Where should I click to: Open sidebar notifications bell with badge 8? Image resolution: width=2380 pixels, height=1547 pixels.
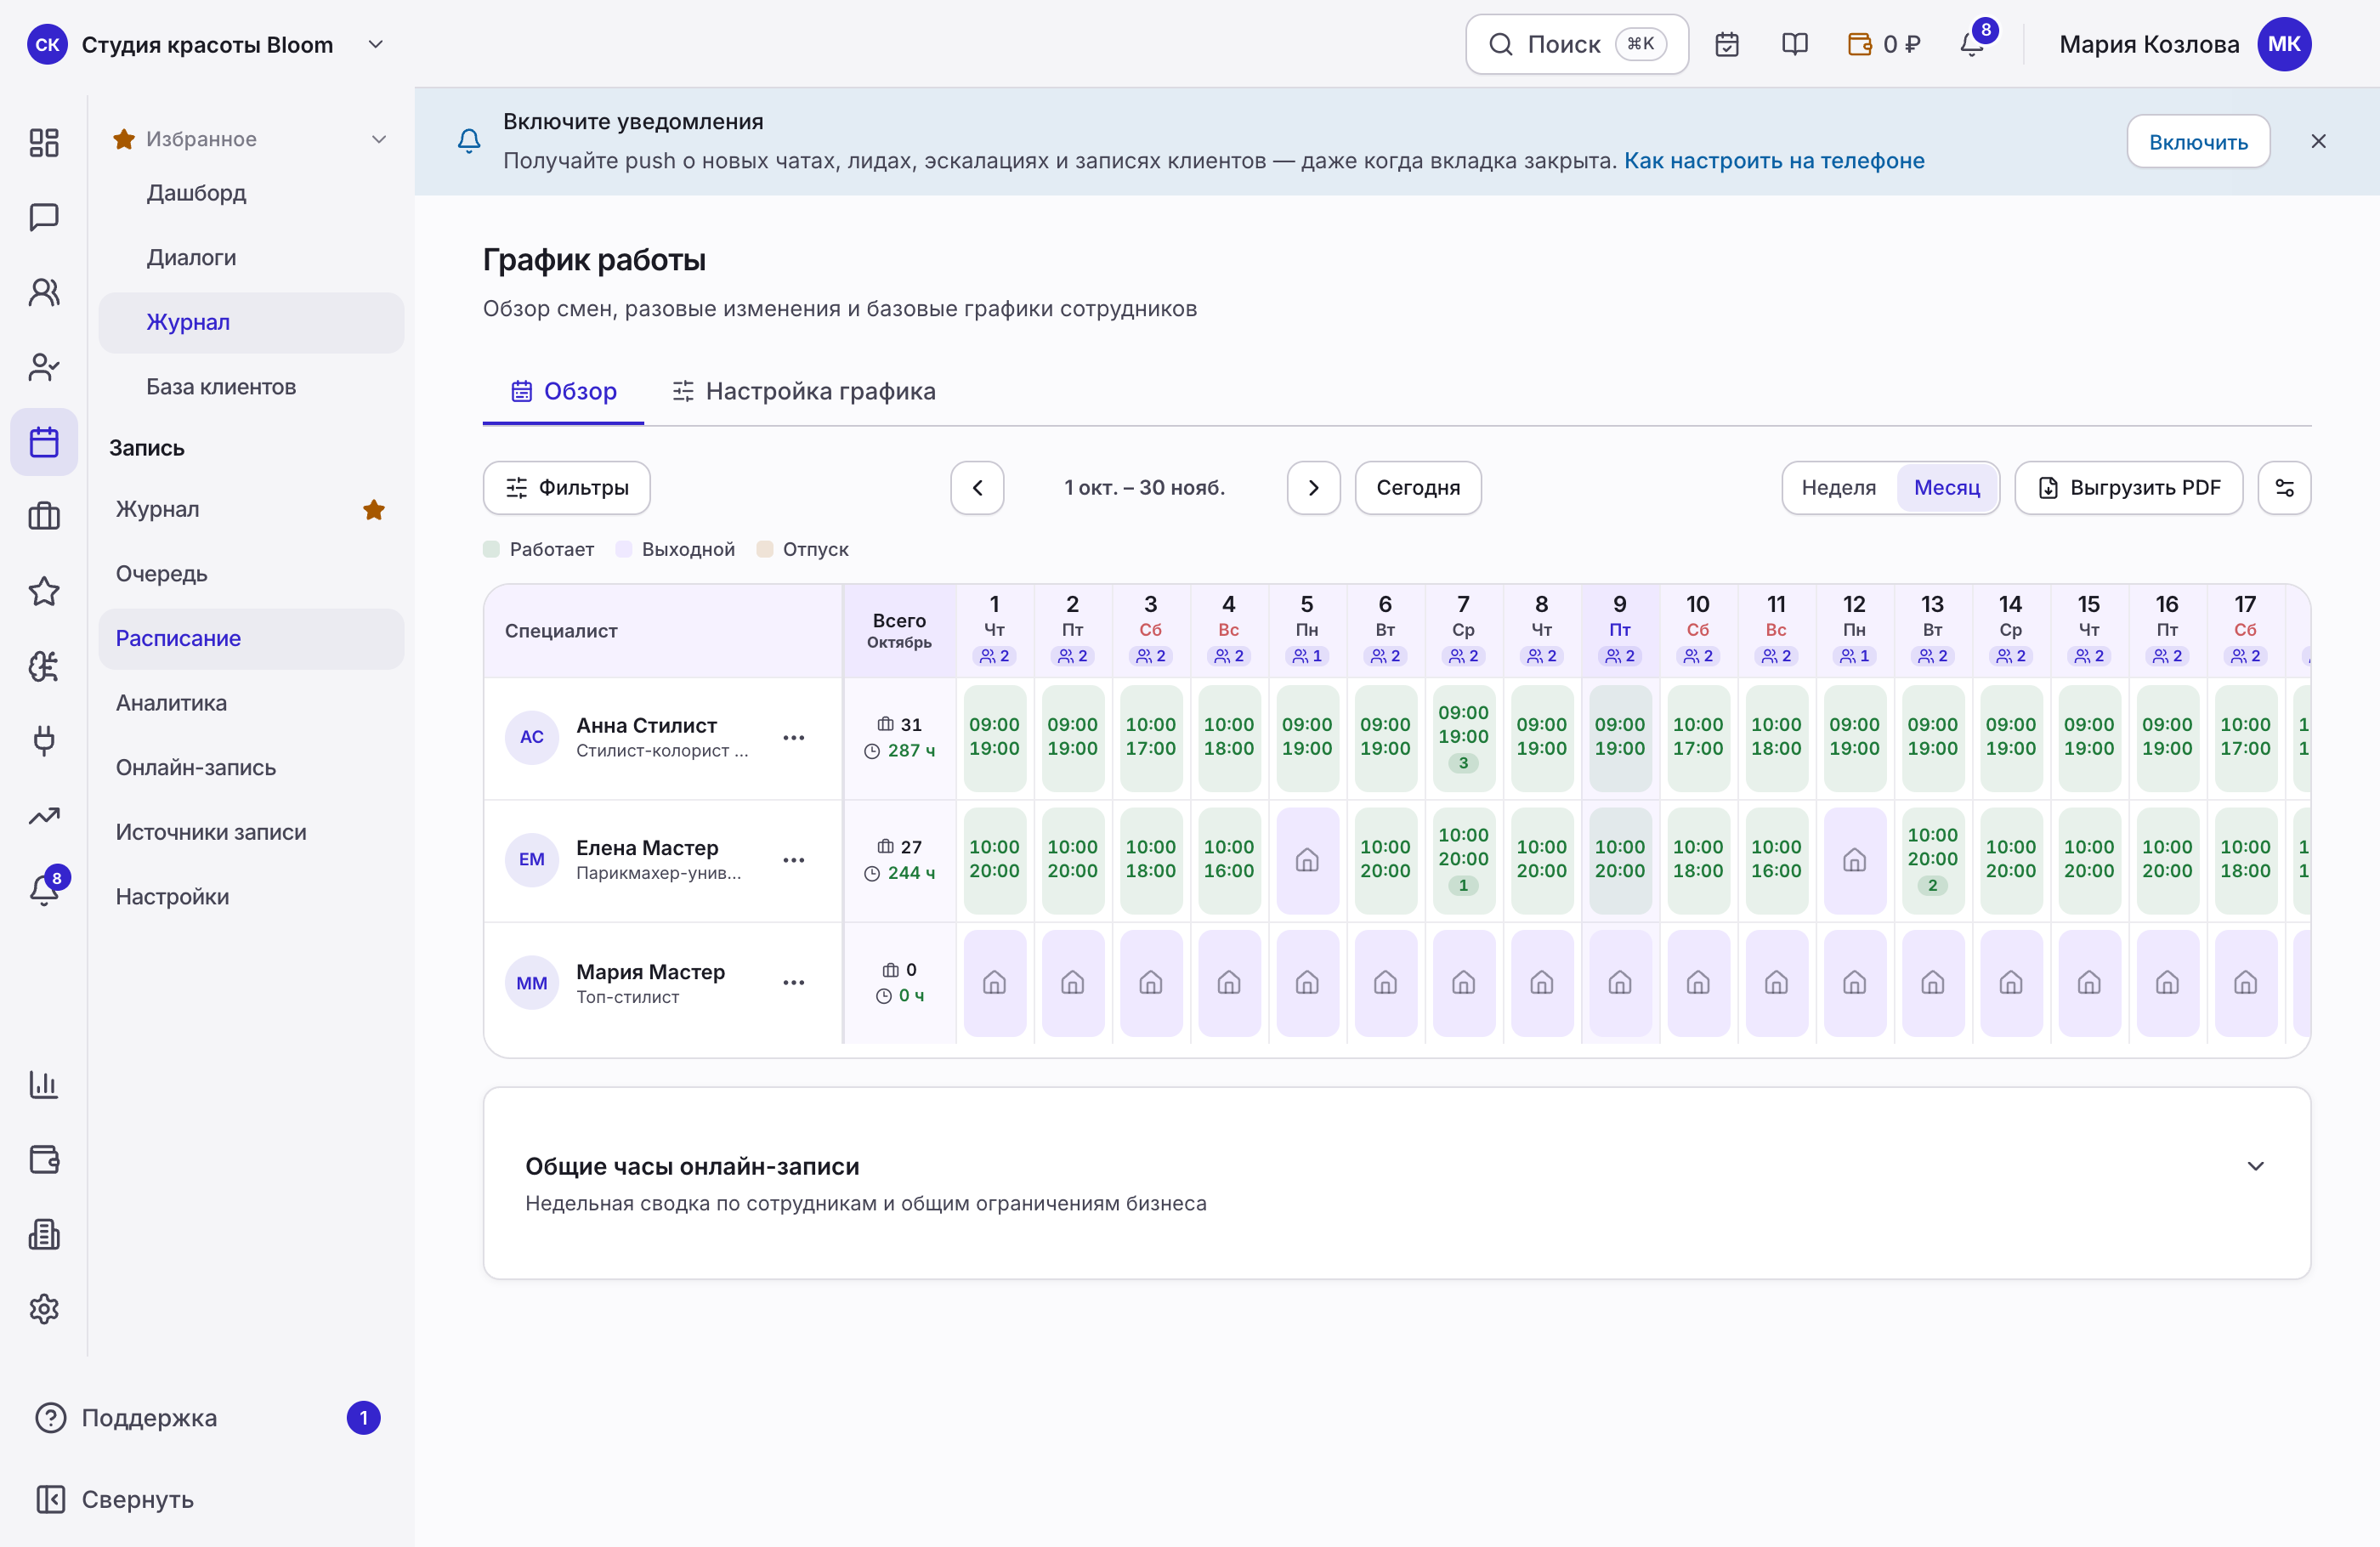click(x=44, y=889)
